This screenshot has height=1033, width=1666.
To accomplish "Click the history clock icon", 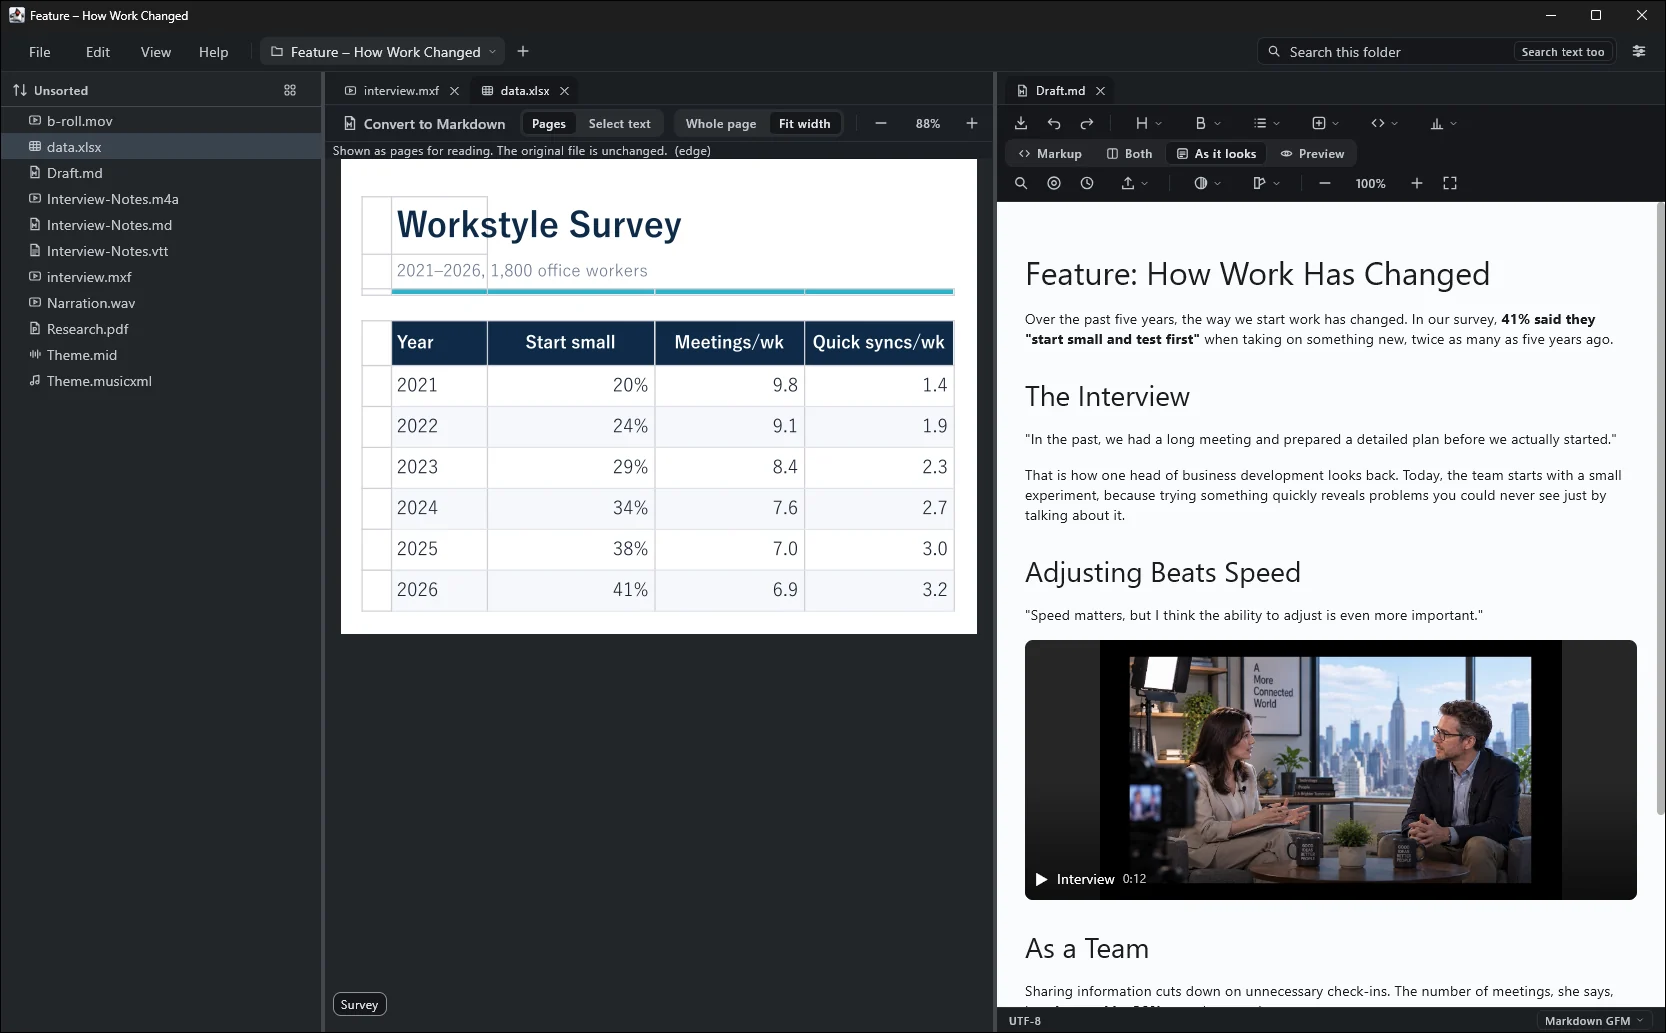I will click(x=1087, y=184).
